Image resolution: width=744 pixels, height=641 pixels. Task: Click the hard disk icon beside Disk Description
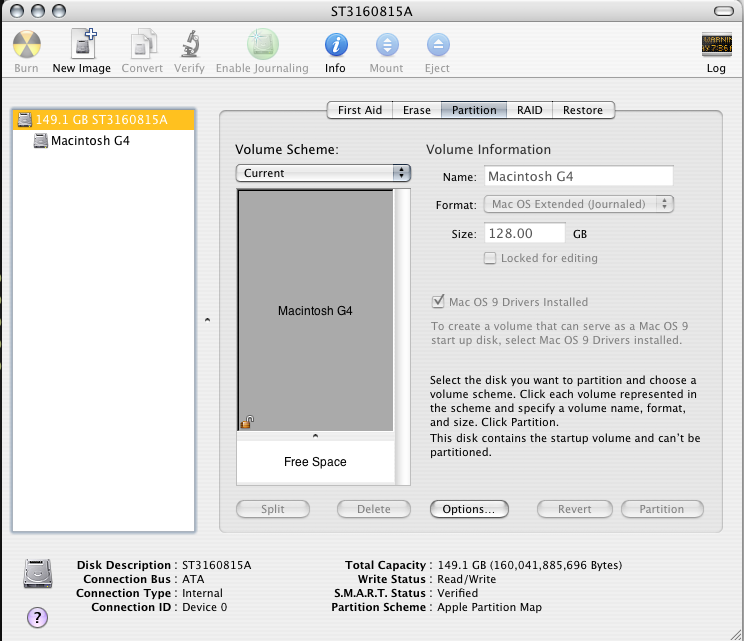(38, 574)
